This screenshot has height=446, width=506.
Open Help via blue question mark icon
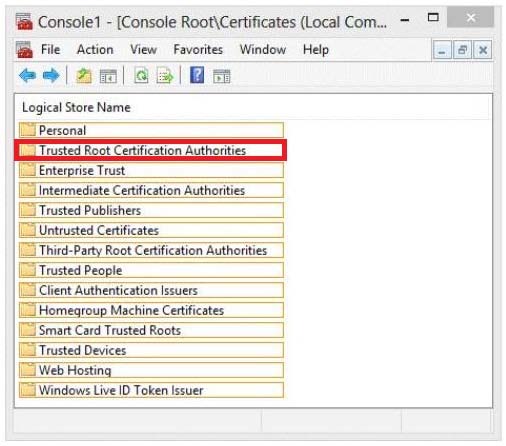click(x=197, y=75)
